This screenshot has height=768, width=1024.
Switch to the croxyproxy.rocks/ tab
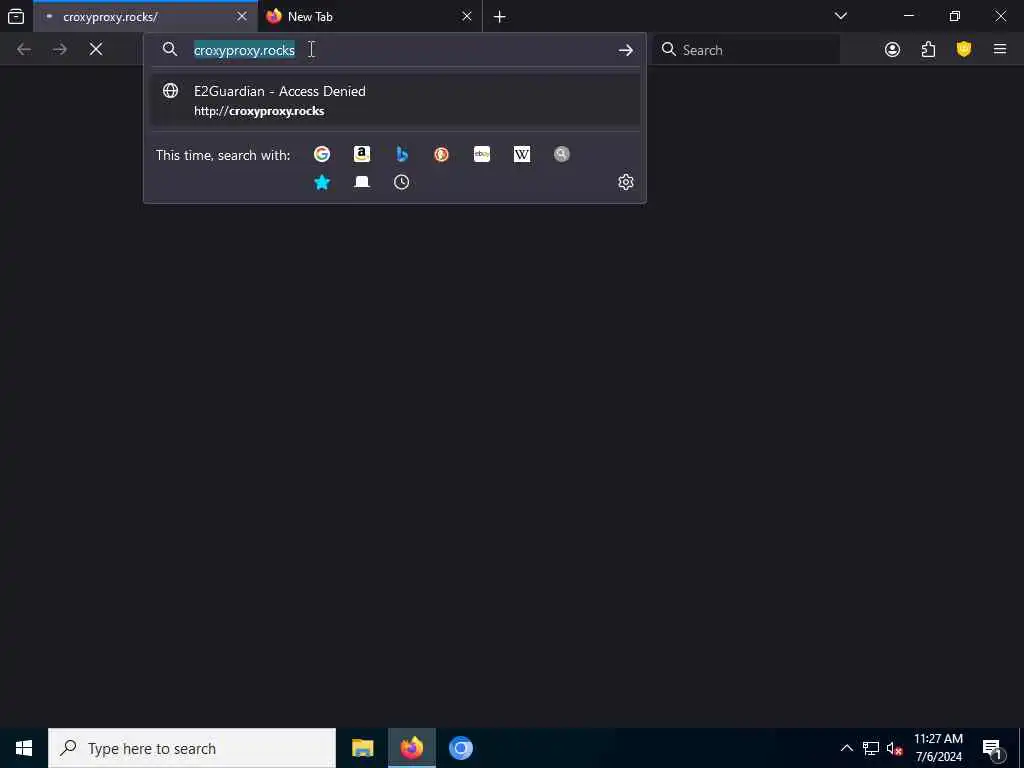pyautogui.click(x=146, y=16)
